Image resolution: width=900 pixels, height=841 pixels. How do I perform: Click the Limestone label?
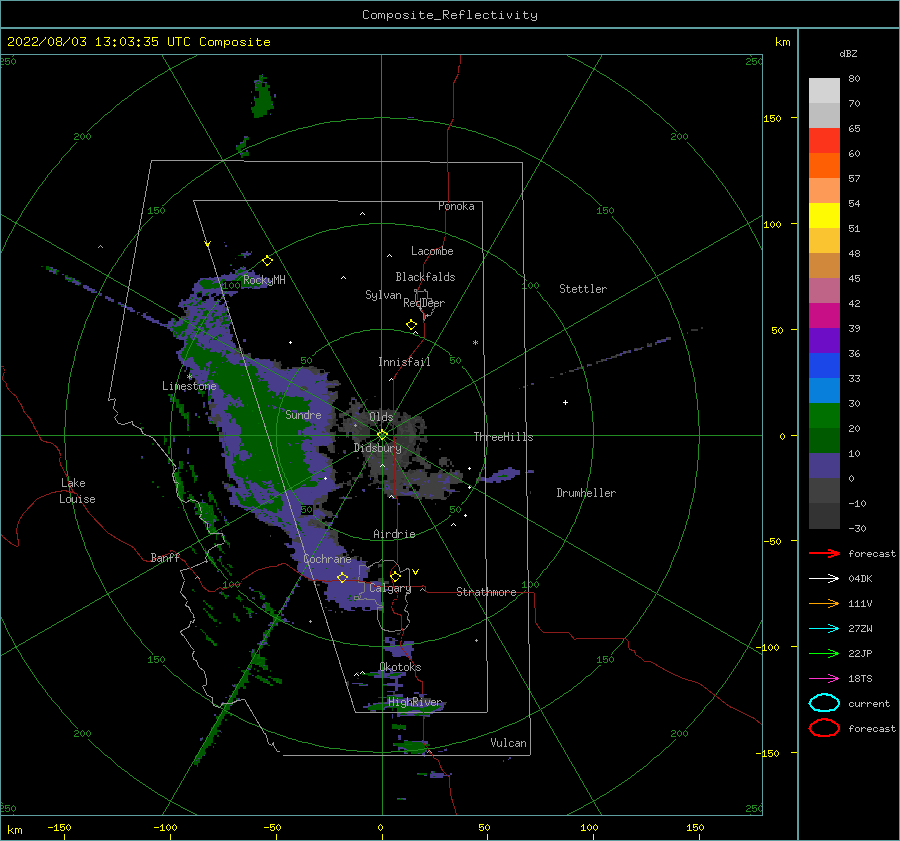pos(189,386)
